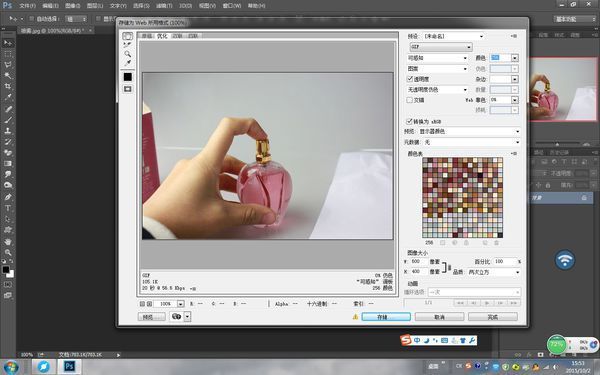Click the 完成 done button

[493, 317]
